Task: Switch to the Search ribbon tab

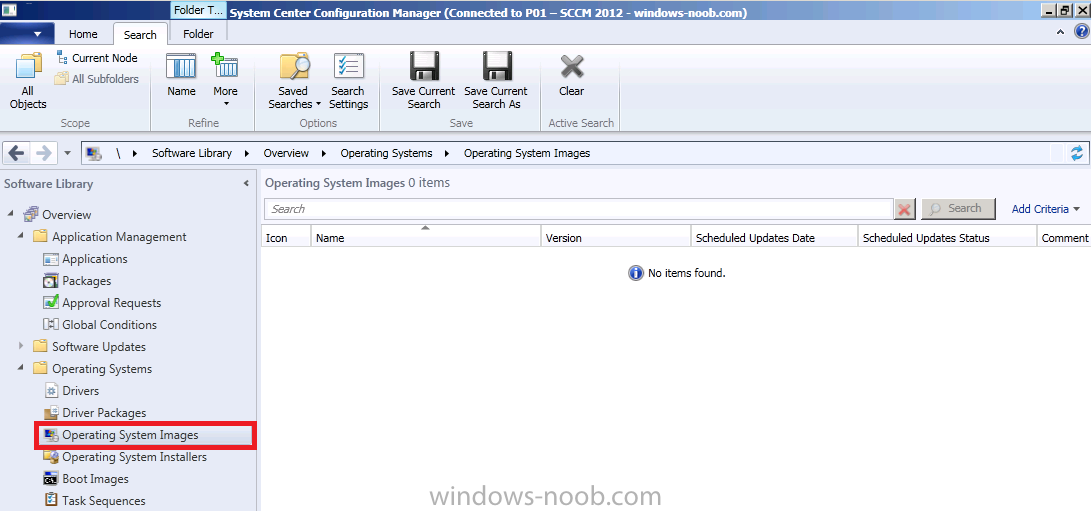Action: [140, 34]
